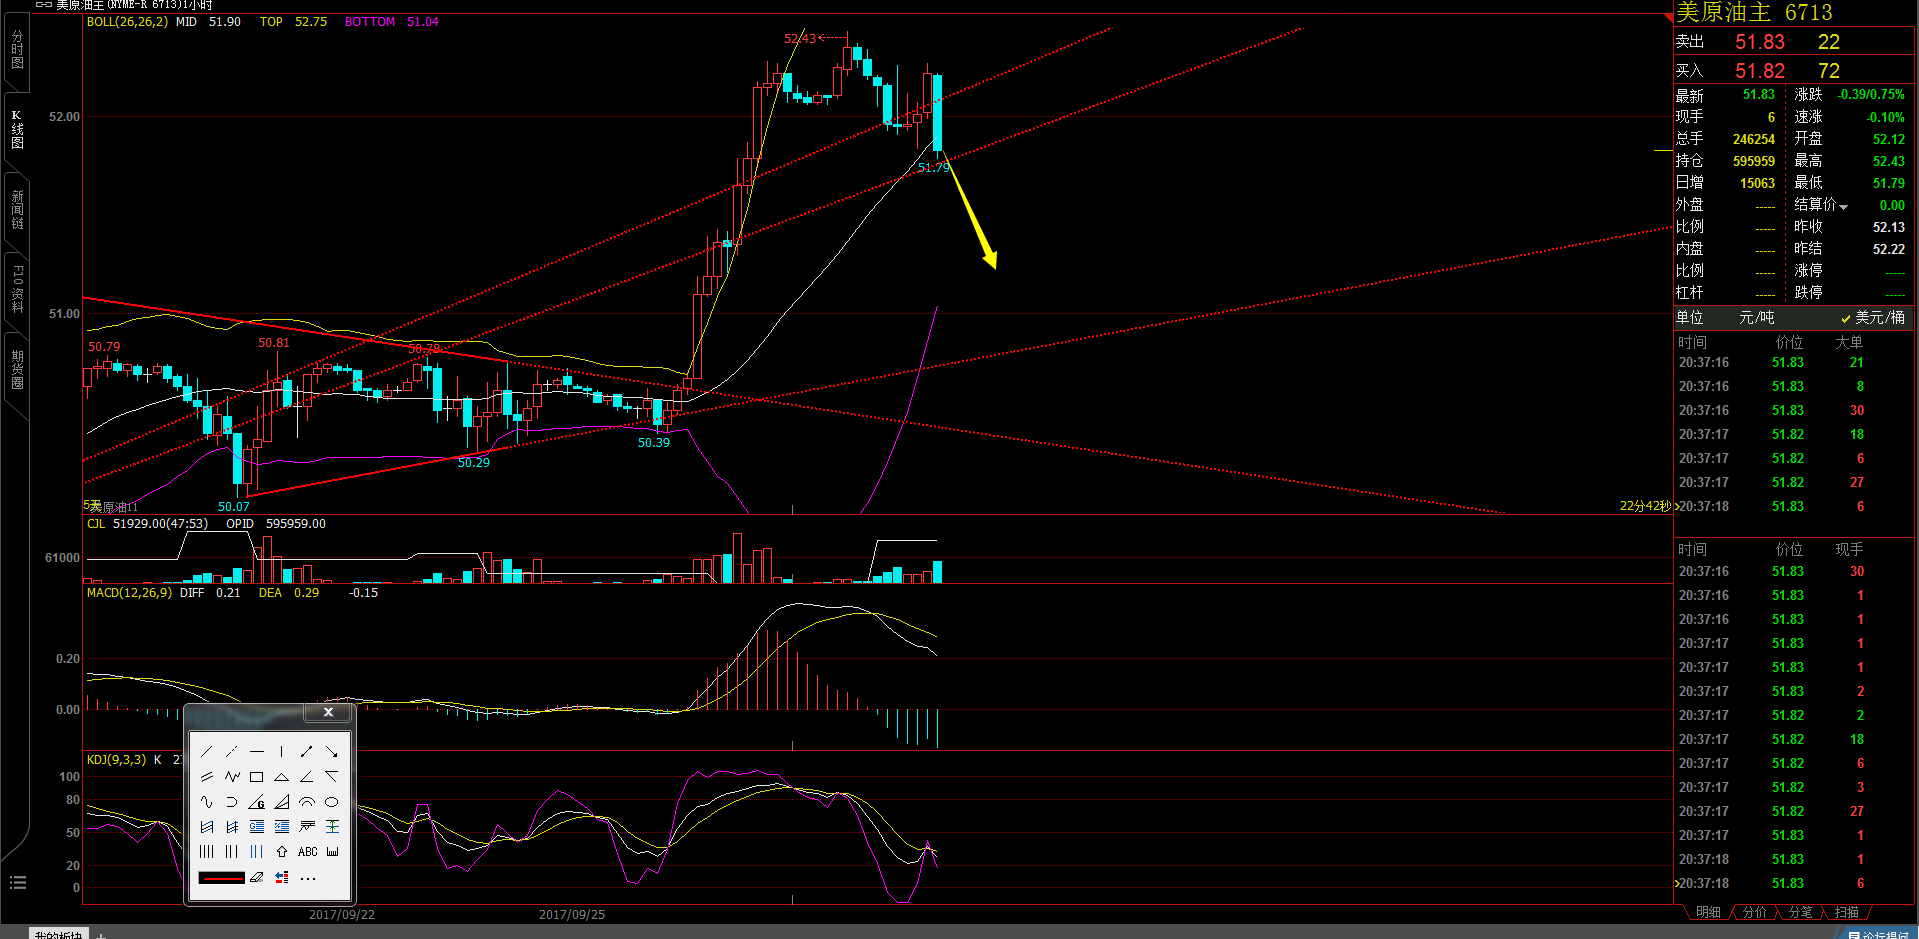
Task: Select the 元/吨 unit option
Action: (1756, 317)
